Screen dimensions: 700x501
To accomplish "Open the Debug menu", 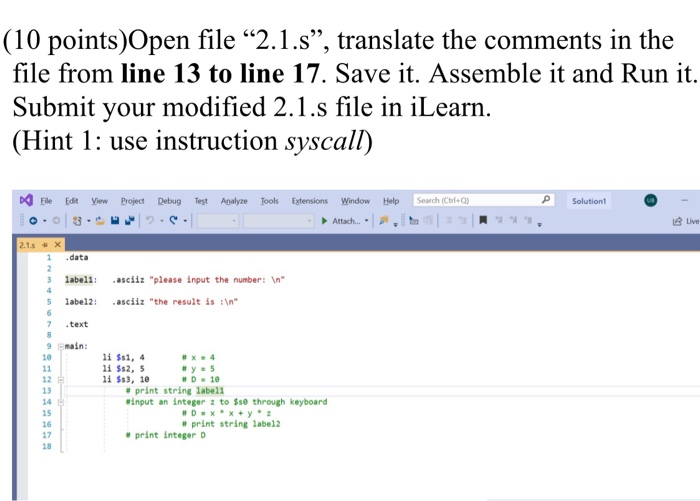I will 169,201.
